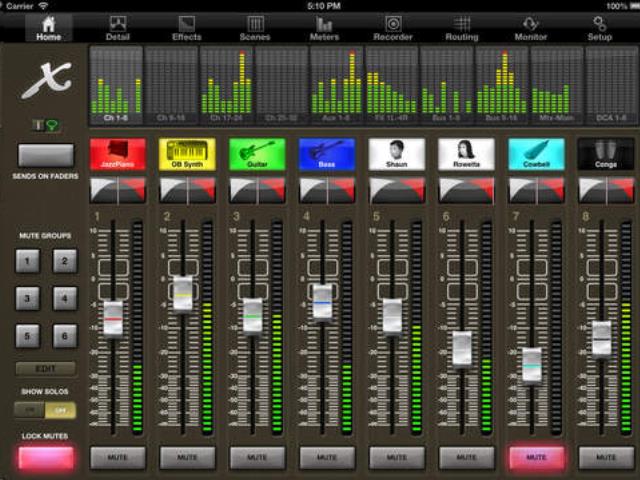Screen dimensions: 640x480
Task: Switch to the Routing tab
Action: coord(462,28)
